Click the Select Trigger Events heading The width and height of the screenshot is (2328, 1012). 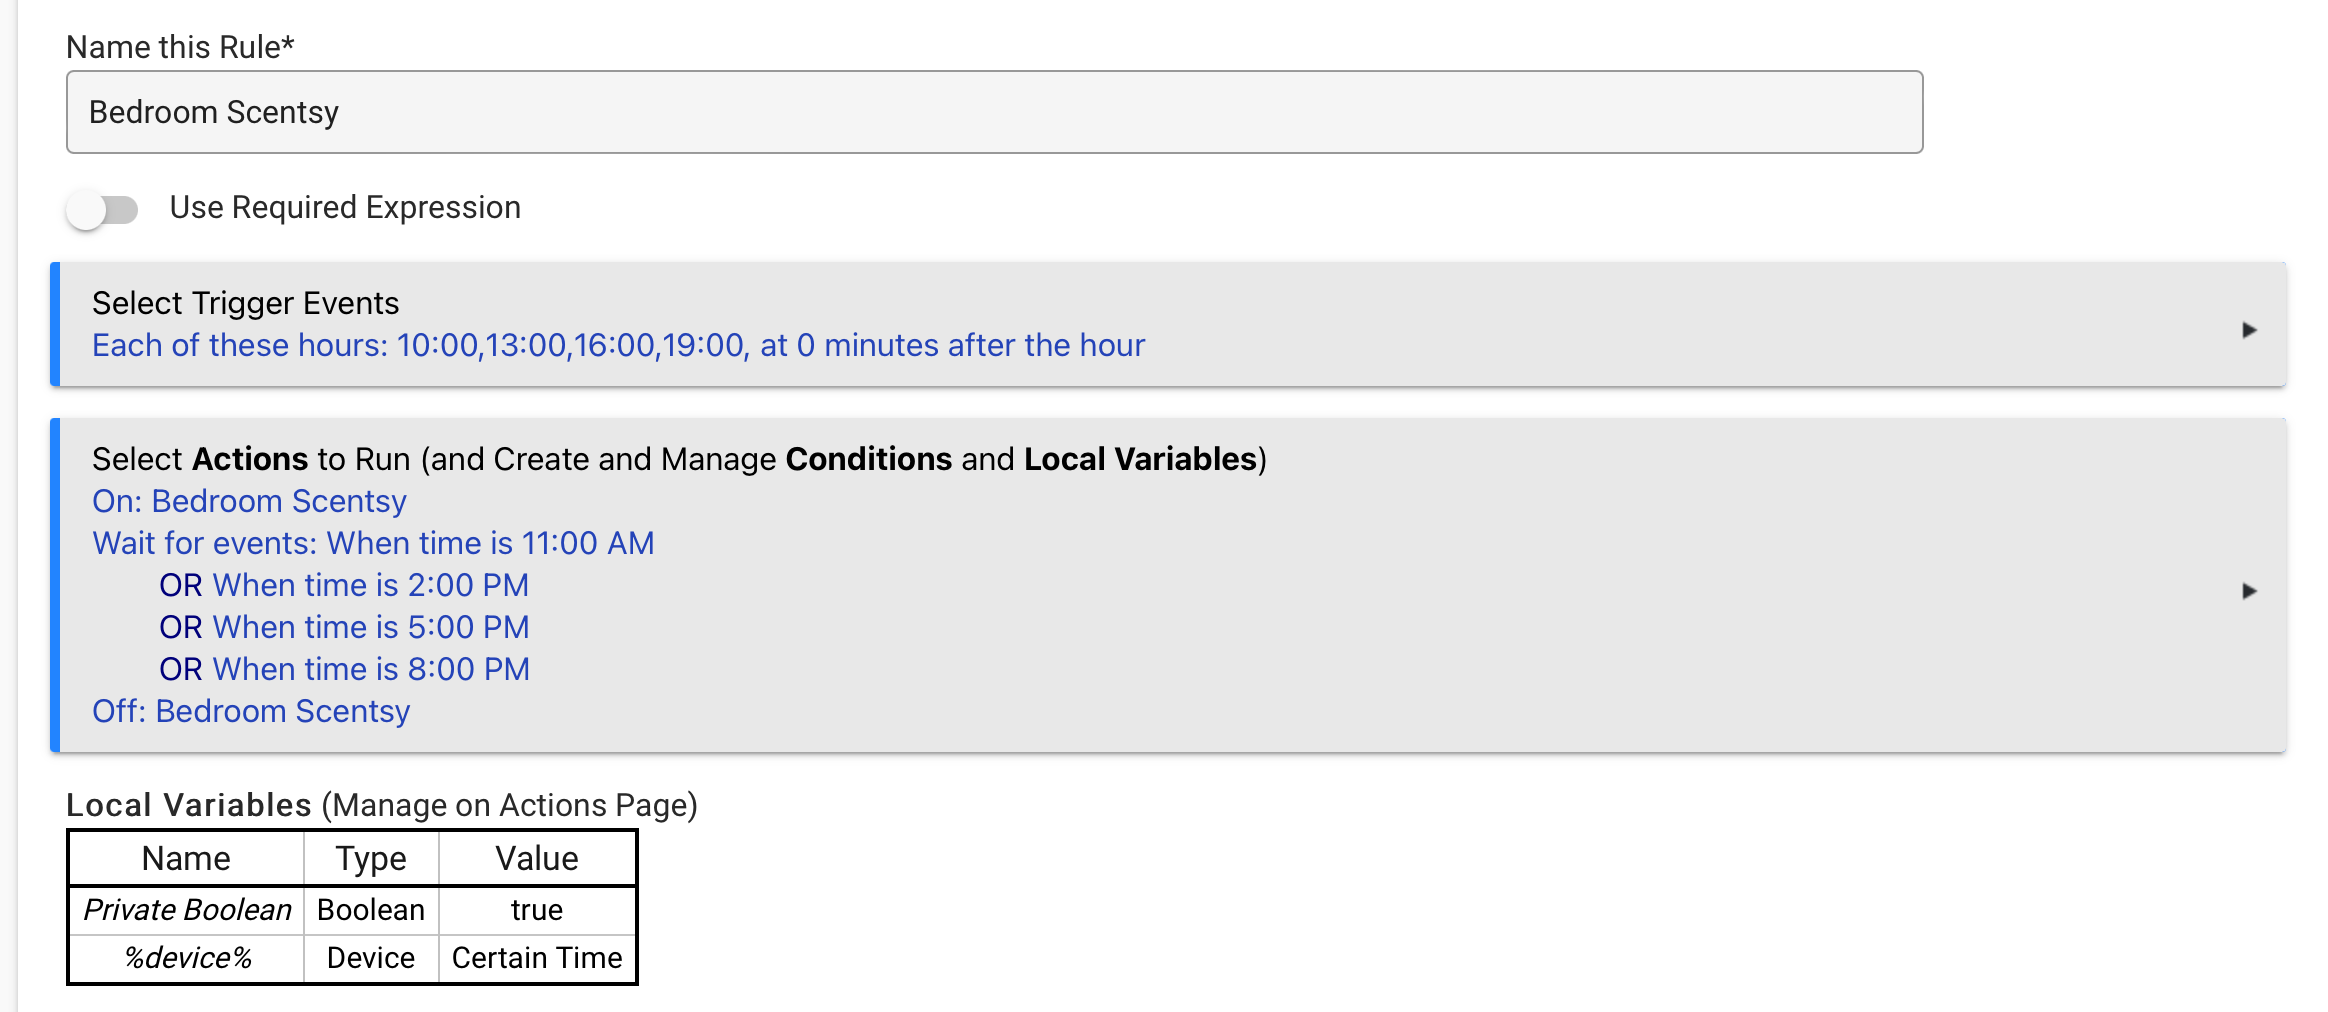[x=245, y=303]
